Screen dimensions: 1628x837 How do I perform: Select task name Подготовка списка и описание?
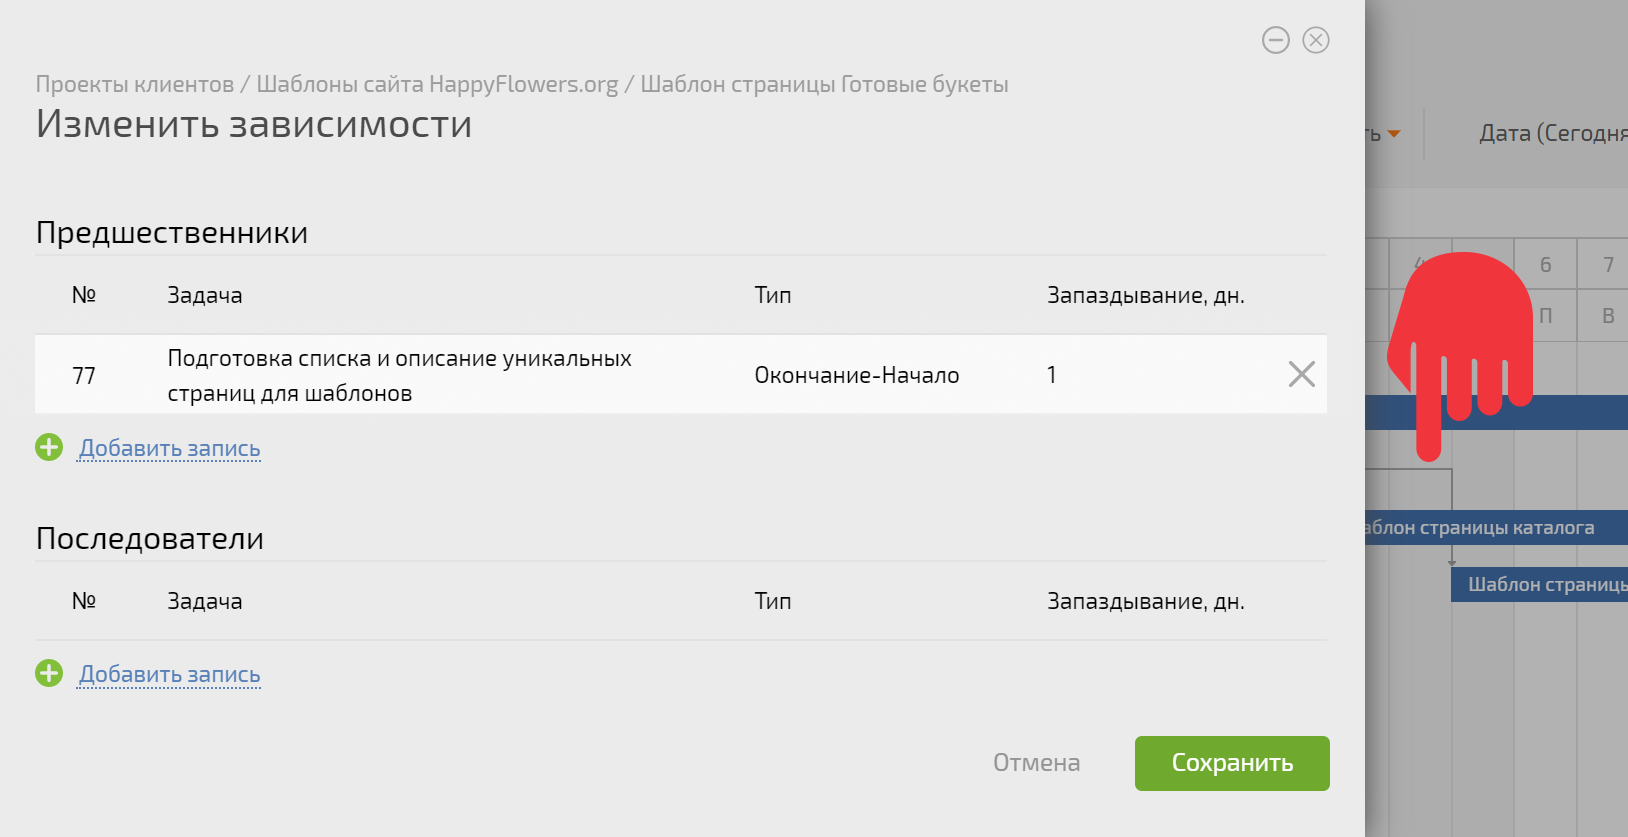click(399, 375)
